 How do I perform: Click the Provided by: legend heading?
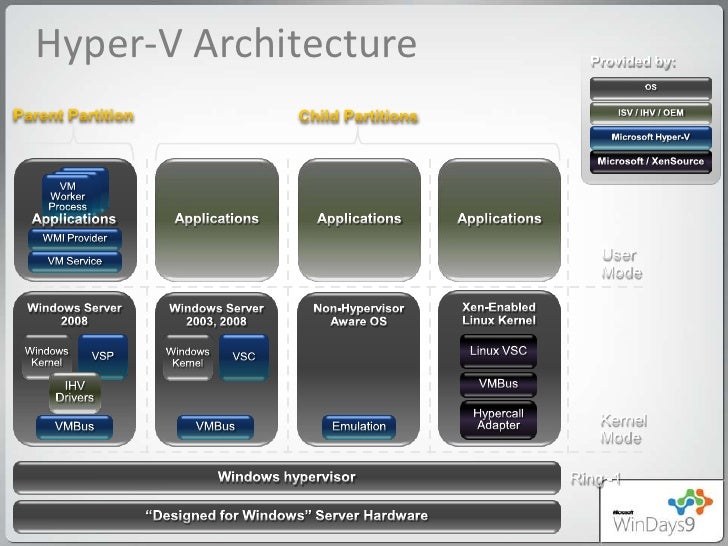pos(633,62)
